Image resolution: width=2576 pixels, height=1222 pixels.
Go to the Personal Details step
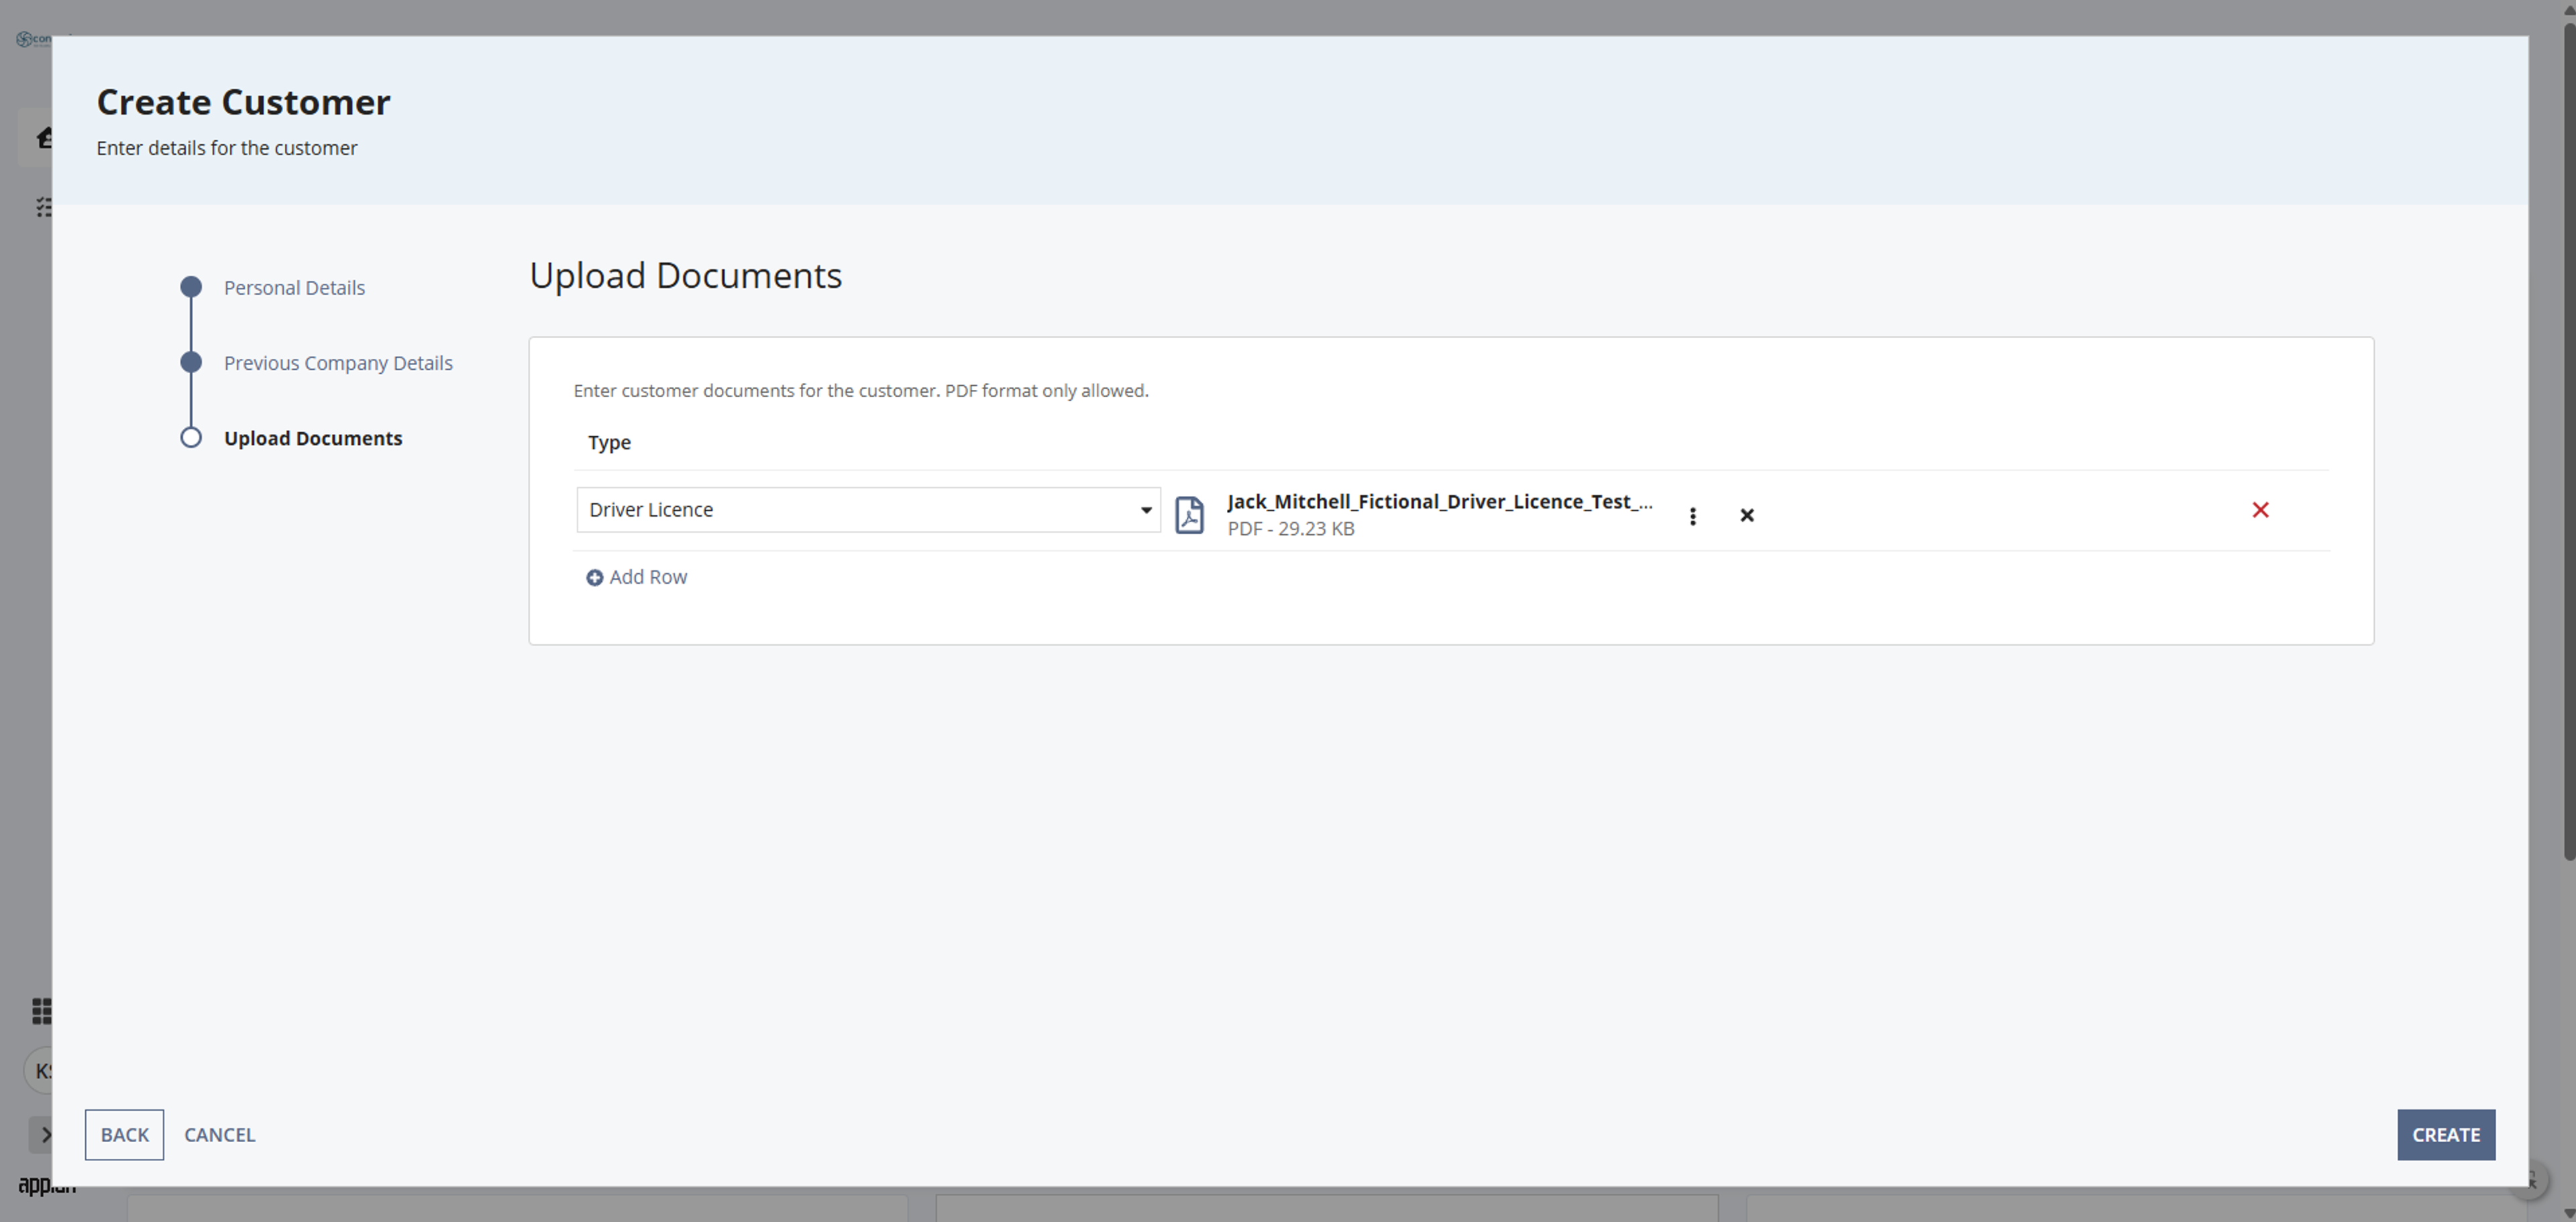click(x=294, y=288)
